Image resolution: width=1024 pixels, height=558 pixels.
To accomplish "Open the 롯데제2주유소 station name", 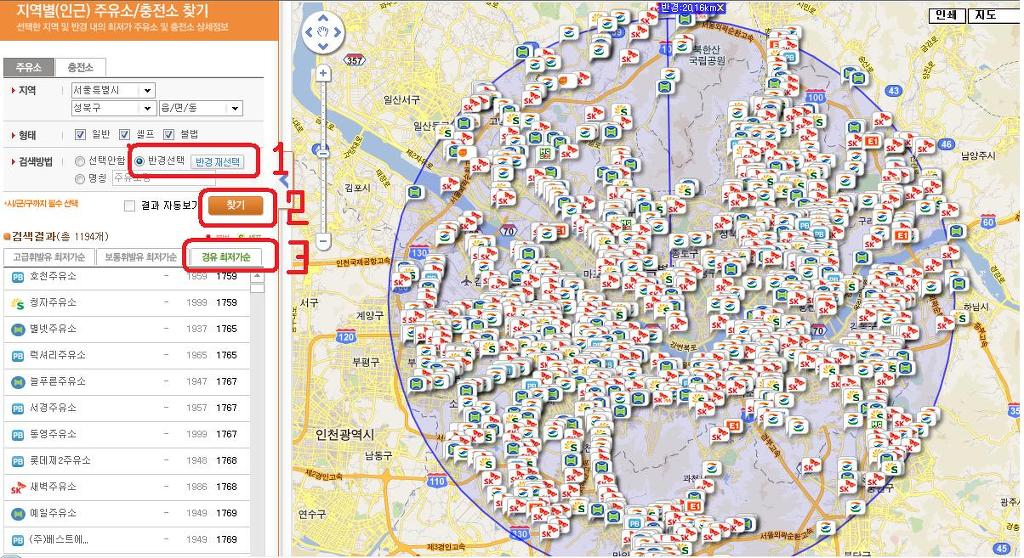I will 60,461.
